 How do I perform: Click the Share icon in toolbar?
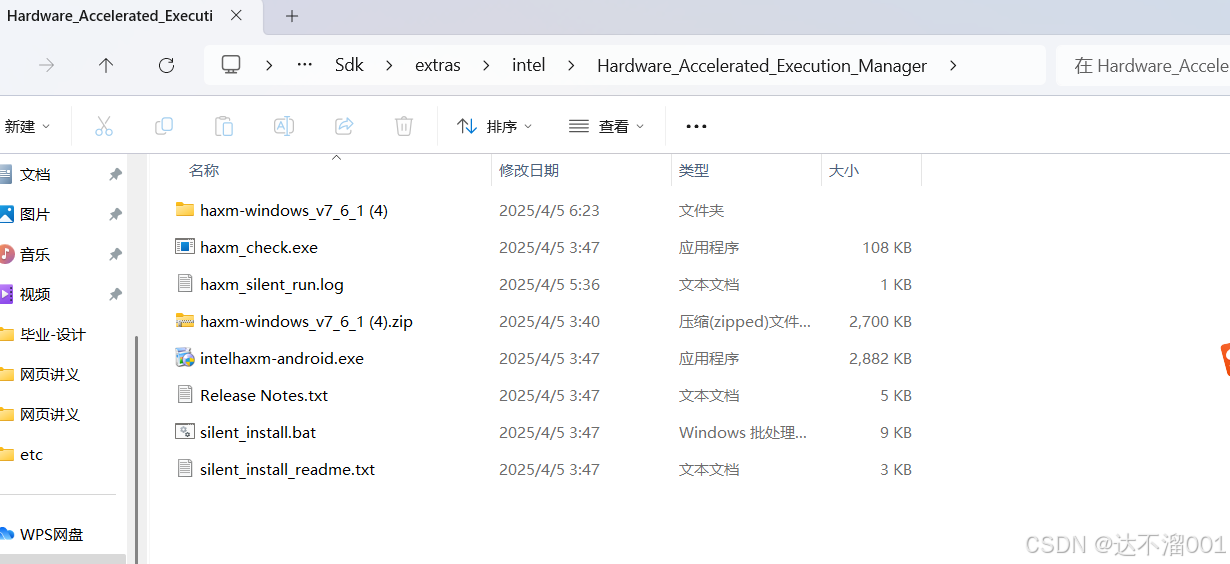[x=344, y=126]
